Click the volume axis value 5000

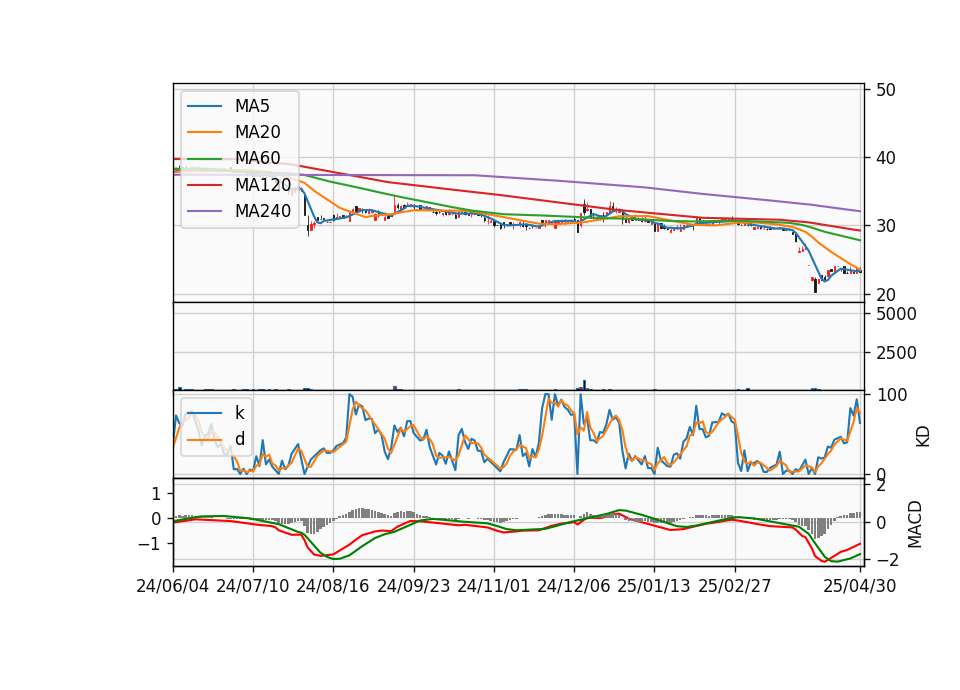tap(896, 314)
